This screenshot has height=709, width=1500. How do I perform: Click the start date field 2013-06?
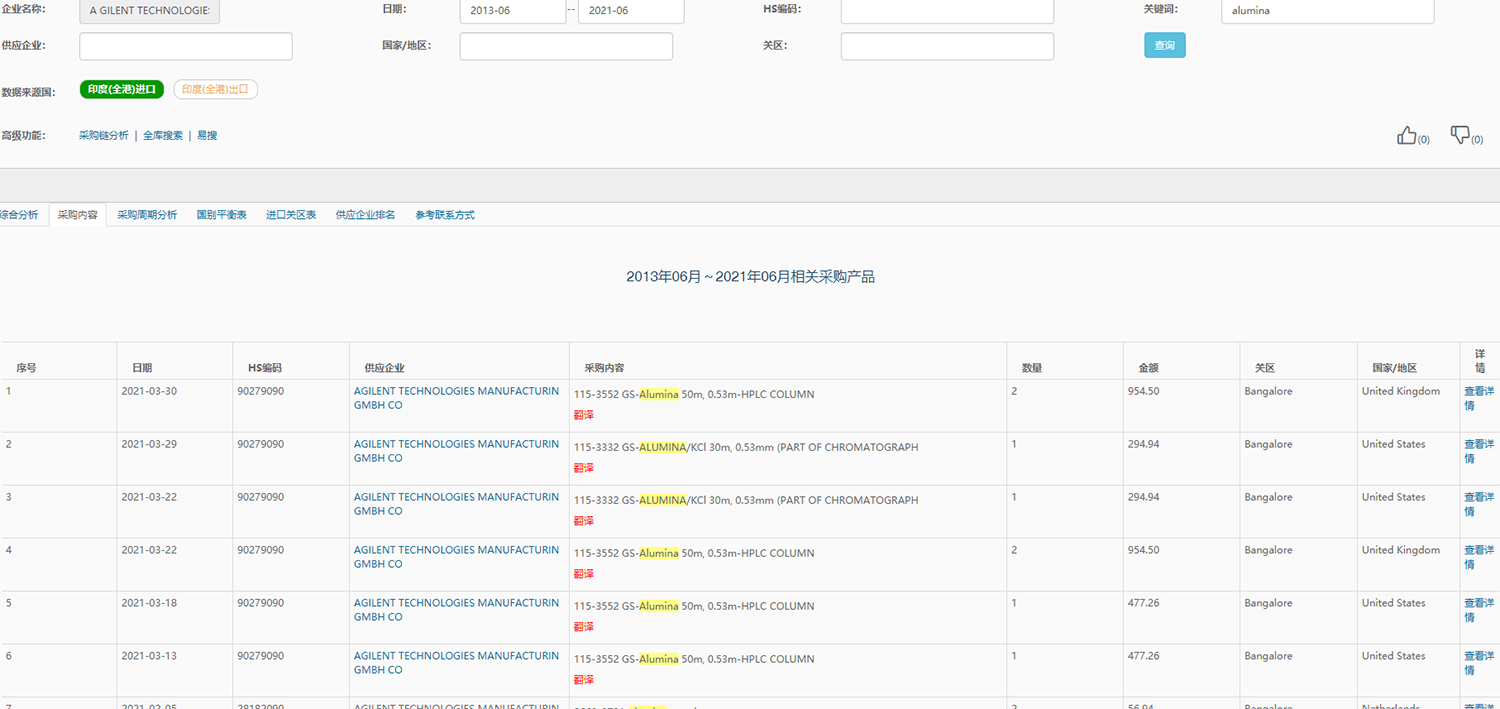pos(512,11)
